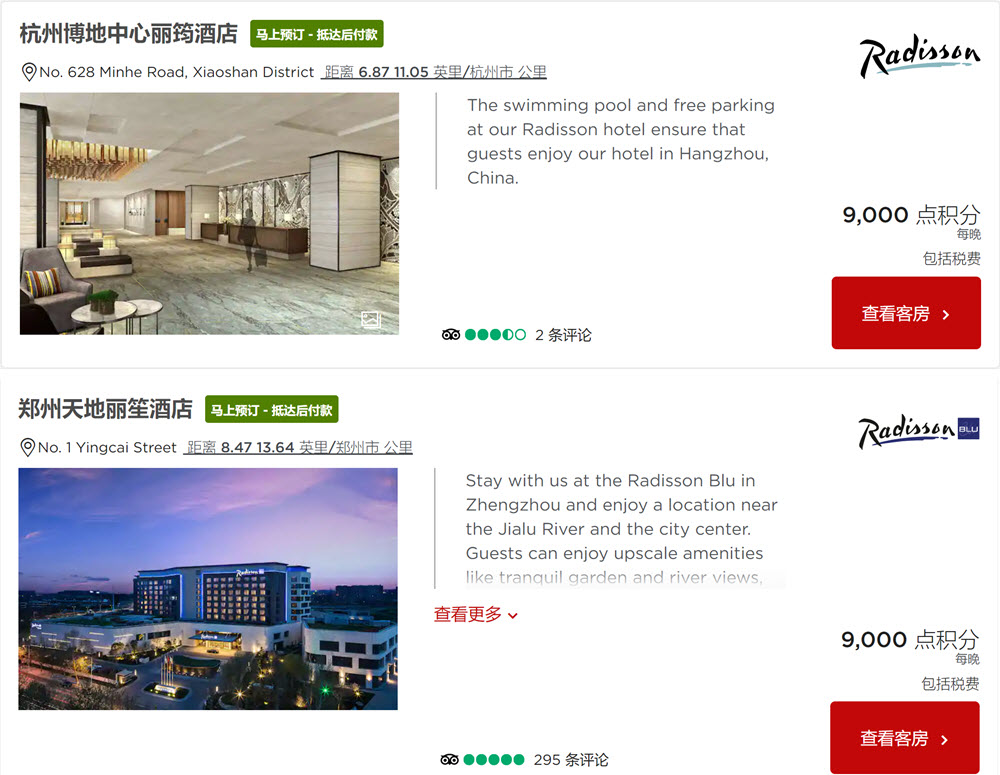Click location pin beside No. 1 Yingcai Street
1000x775 pixels.
click(x=27, y=448)
